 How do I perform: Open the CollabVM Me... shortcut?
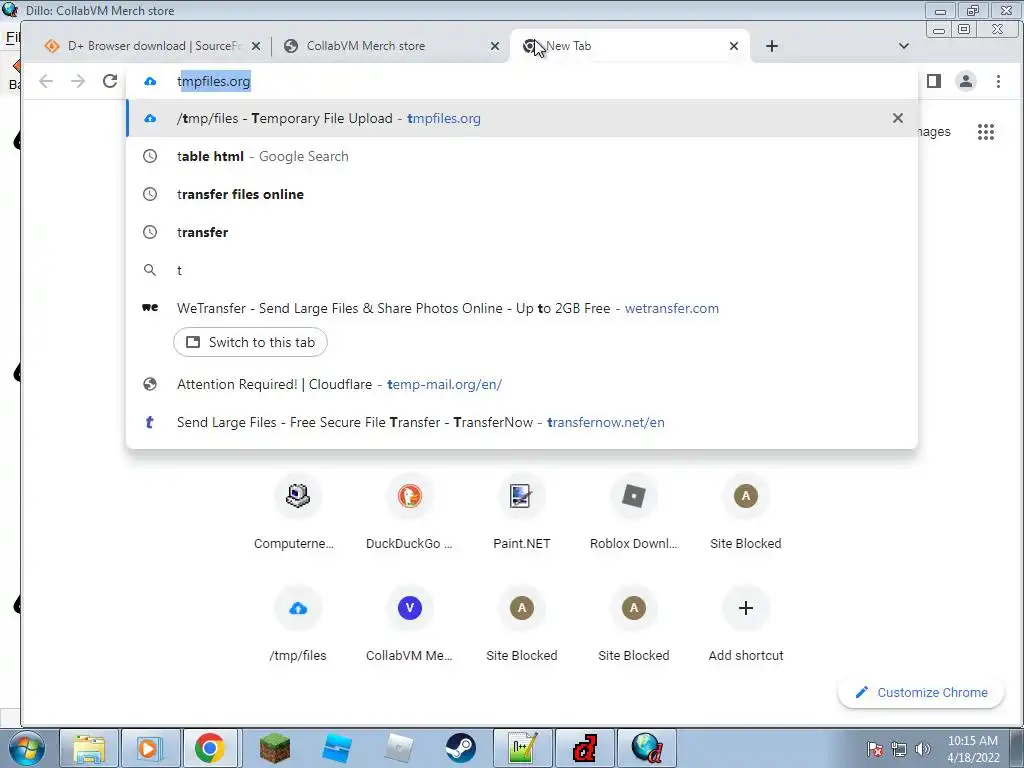point(409,624)
